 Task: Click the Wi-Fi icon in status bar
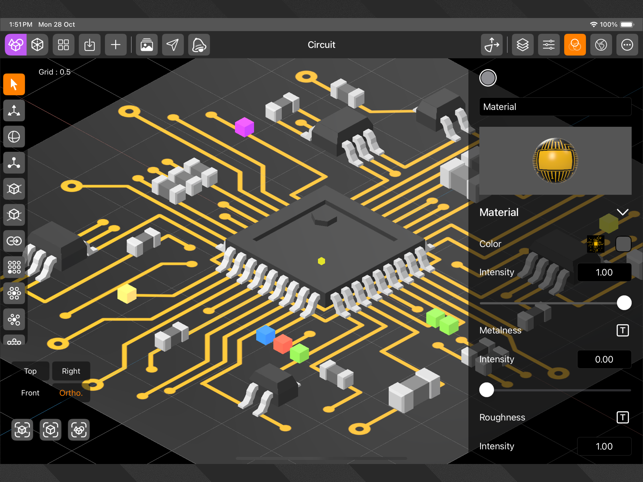tap(593, 25)
